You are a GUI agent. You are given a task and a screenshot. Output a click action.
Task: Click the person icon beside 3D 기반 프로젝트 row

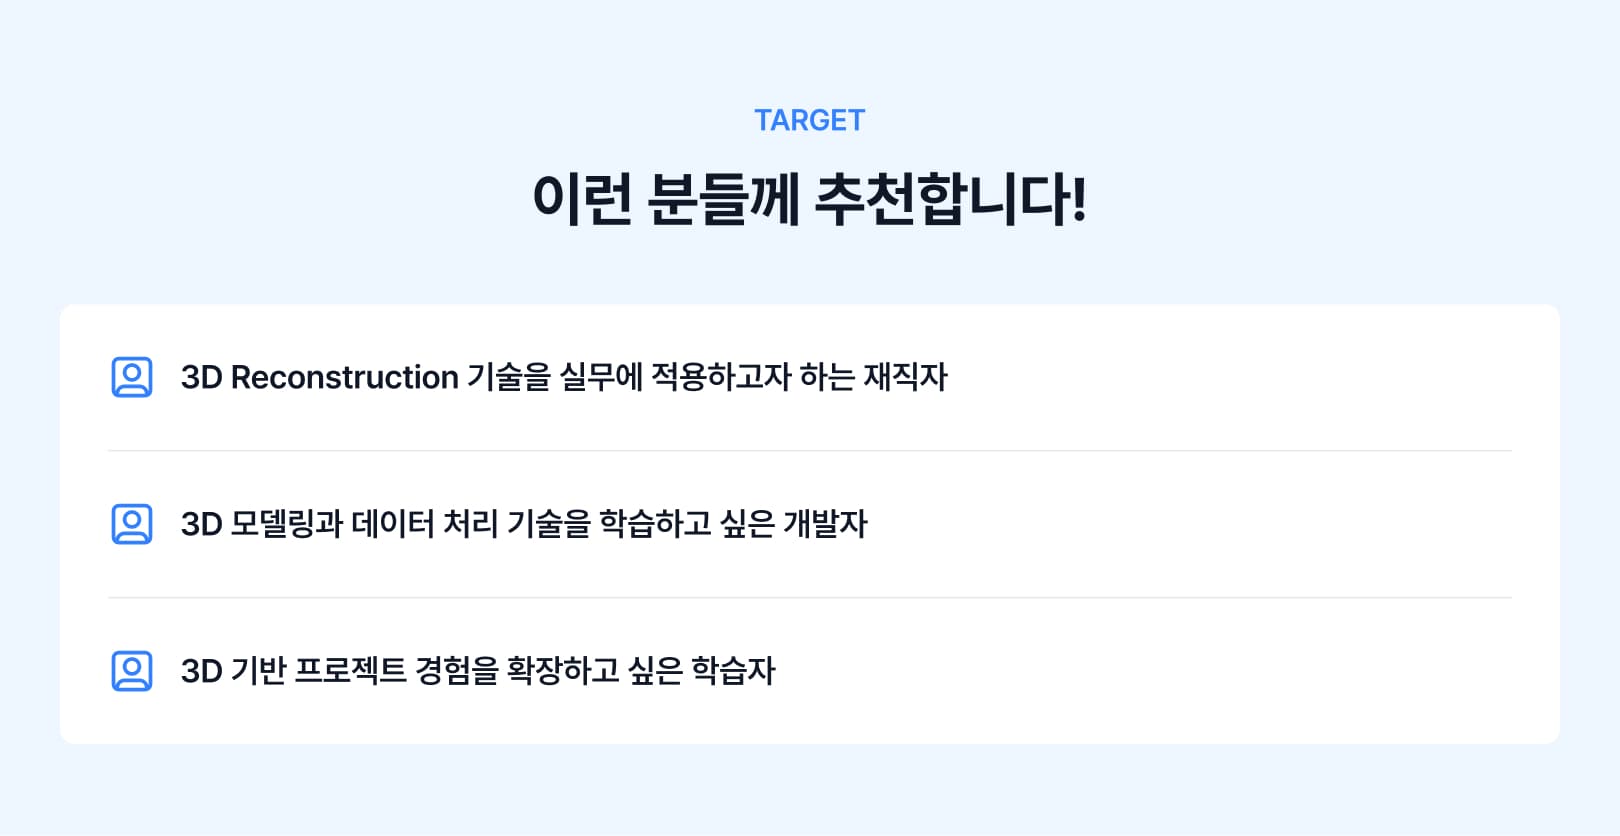(132, 671)
